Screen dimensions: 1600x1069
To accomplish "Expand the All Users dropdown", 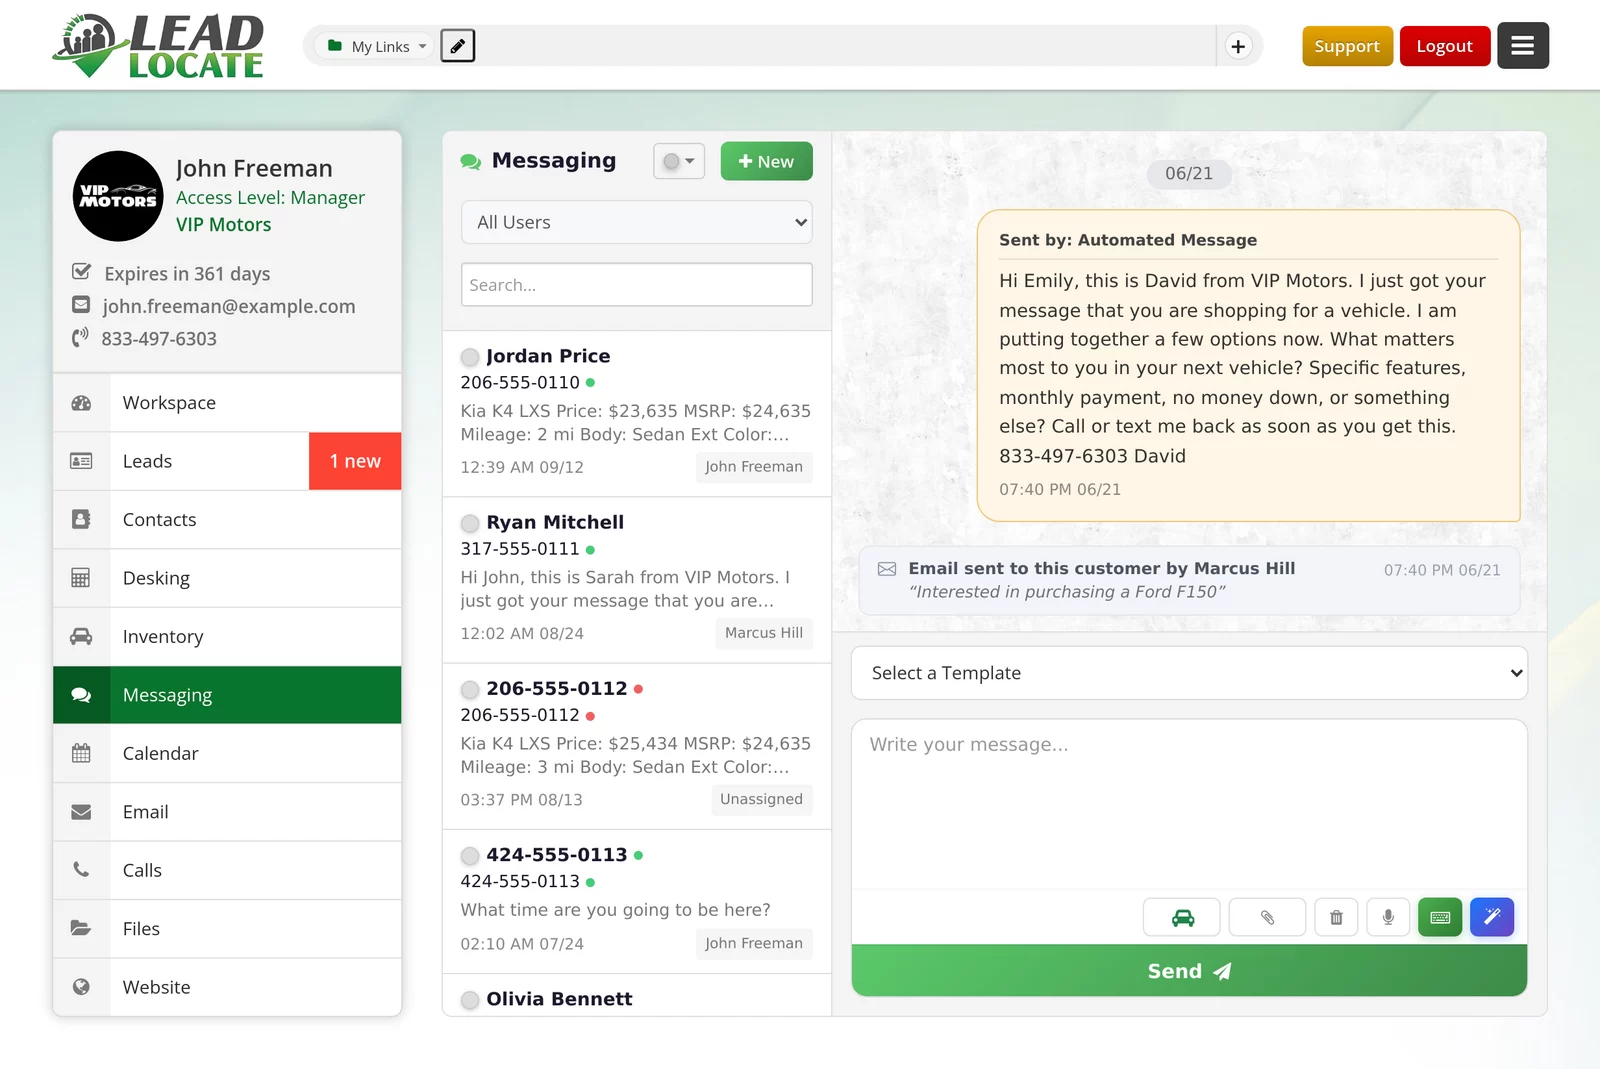I will pos(637,222).
